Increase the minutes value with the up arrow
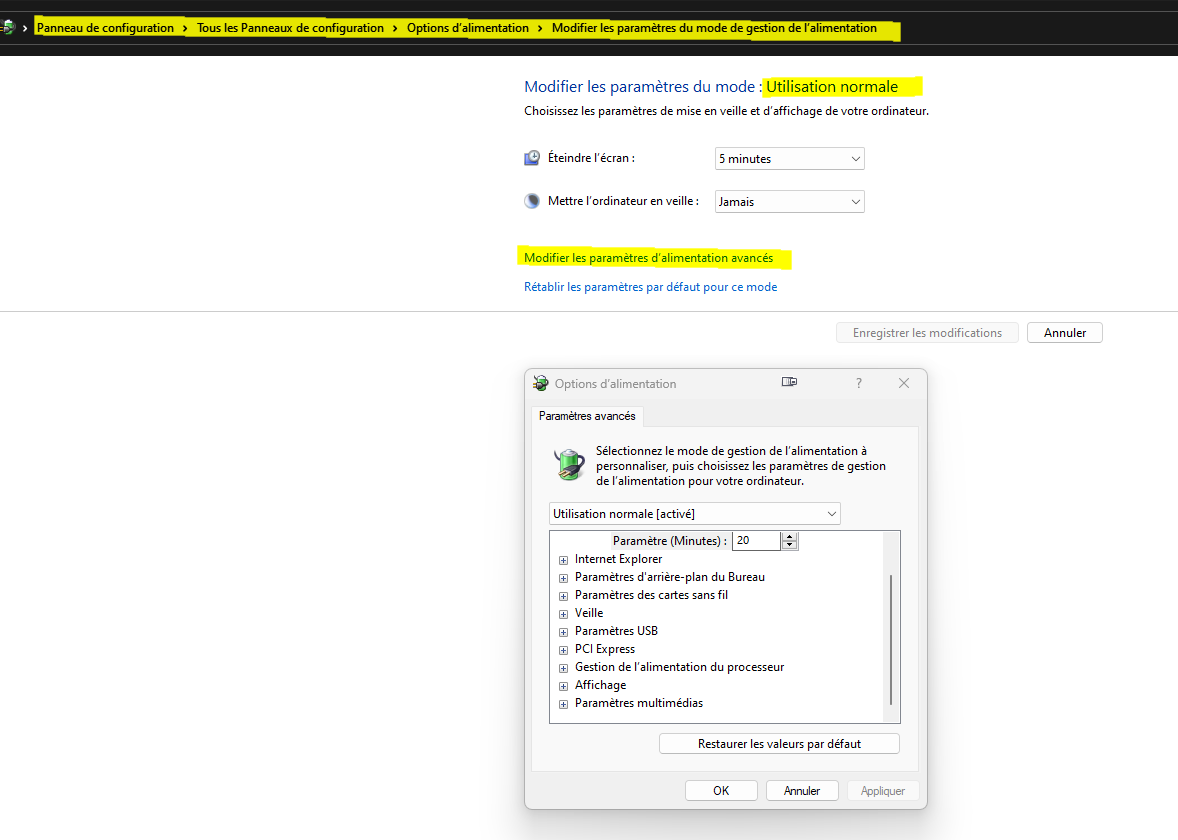 790,537
